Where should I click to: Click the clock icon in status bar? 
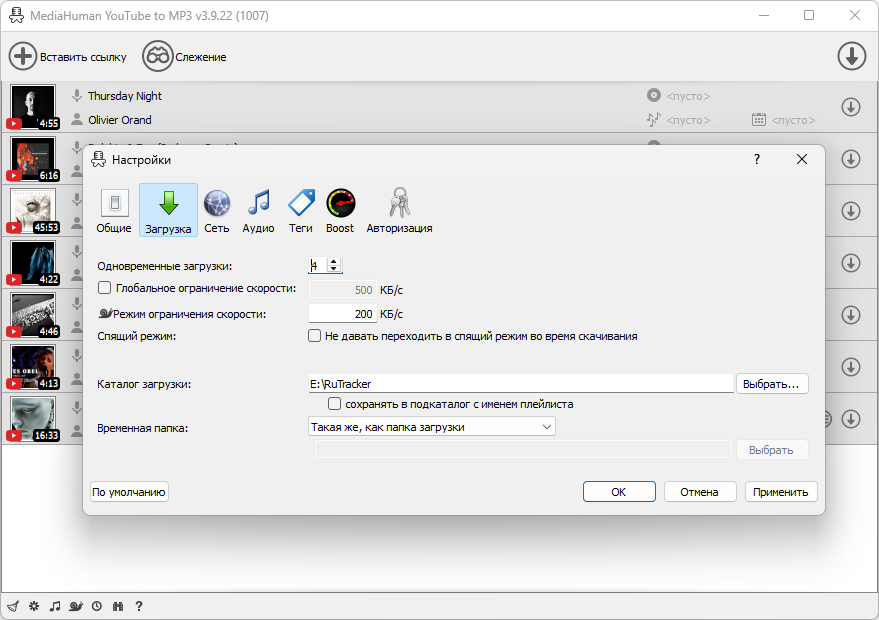tap(97, 606)
